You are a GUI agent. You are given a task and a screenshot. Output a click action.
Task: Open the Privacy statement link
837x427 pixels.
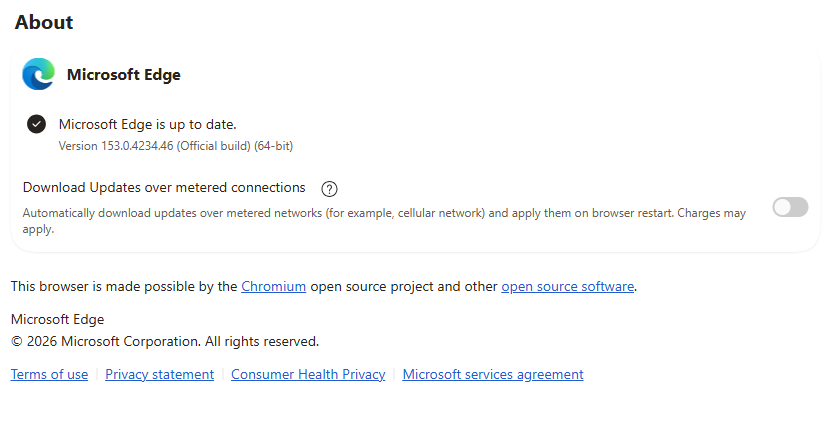160,374
